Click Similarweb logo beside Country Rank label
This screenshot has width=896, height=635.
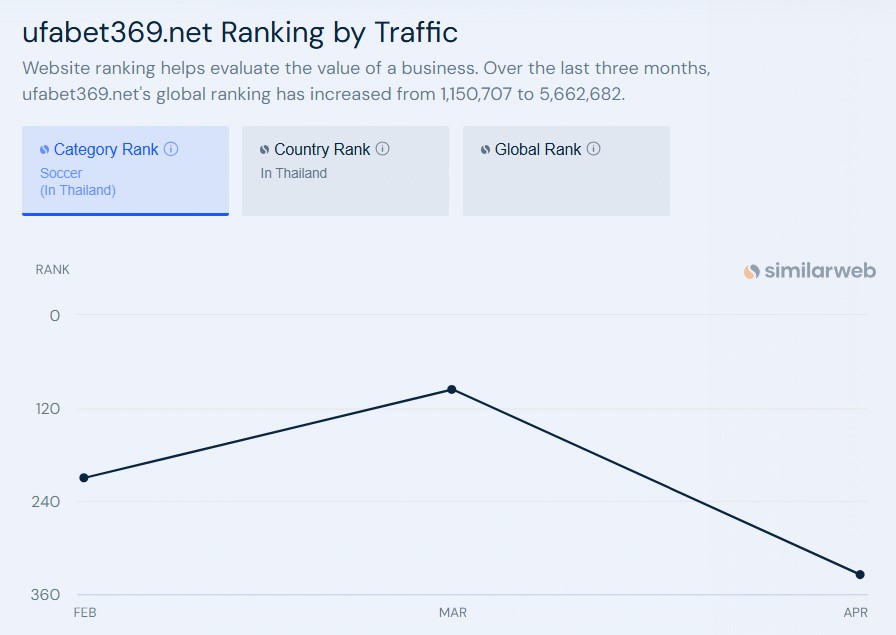pos(264,150)
